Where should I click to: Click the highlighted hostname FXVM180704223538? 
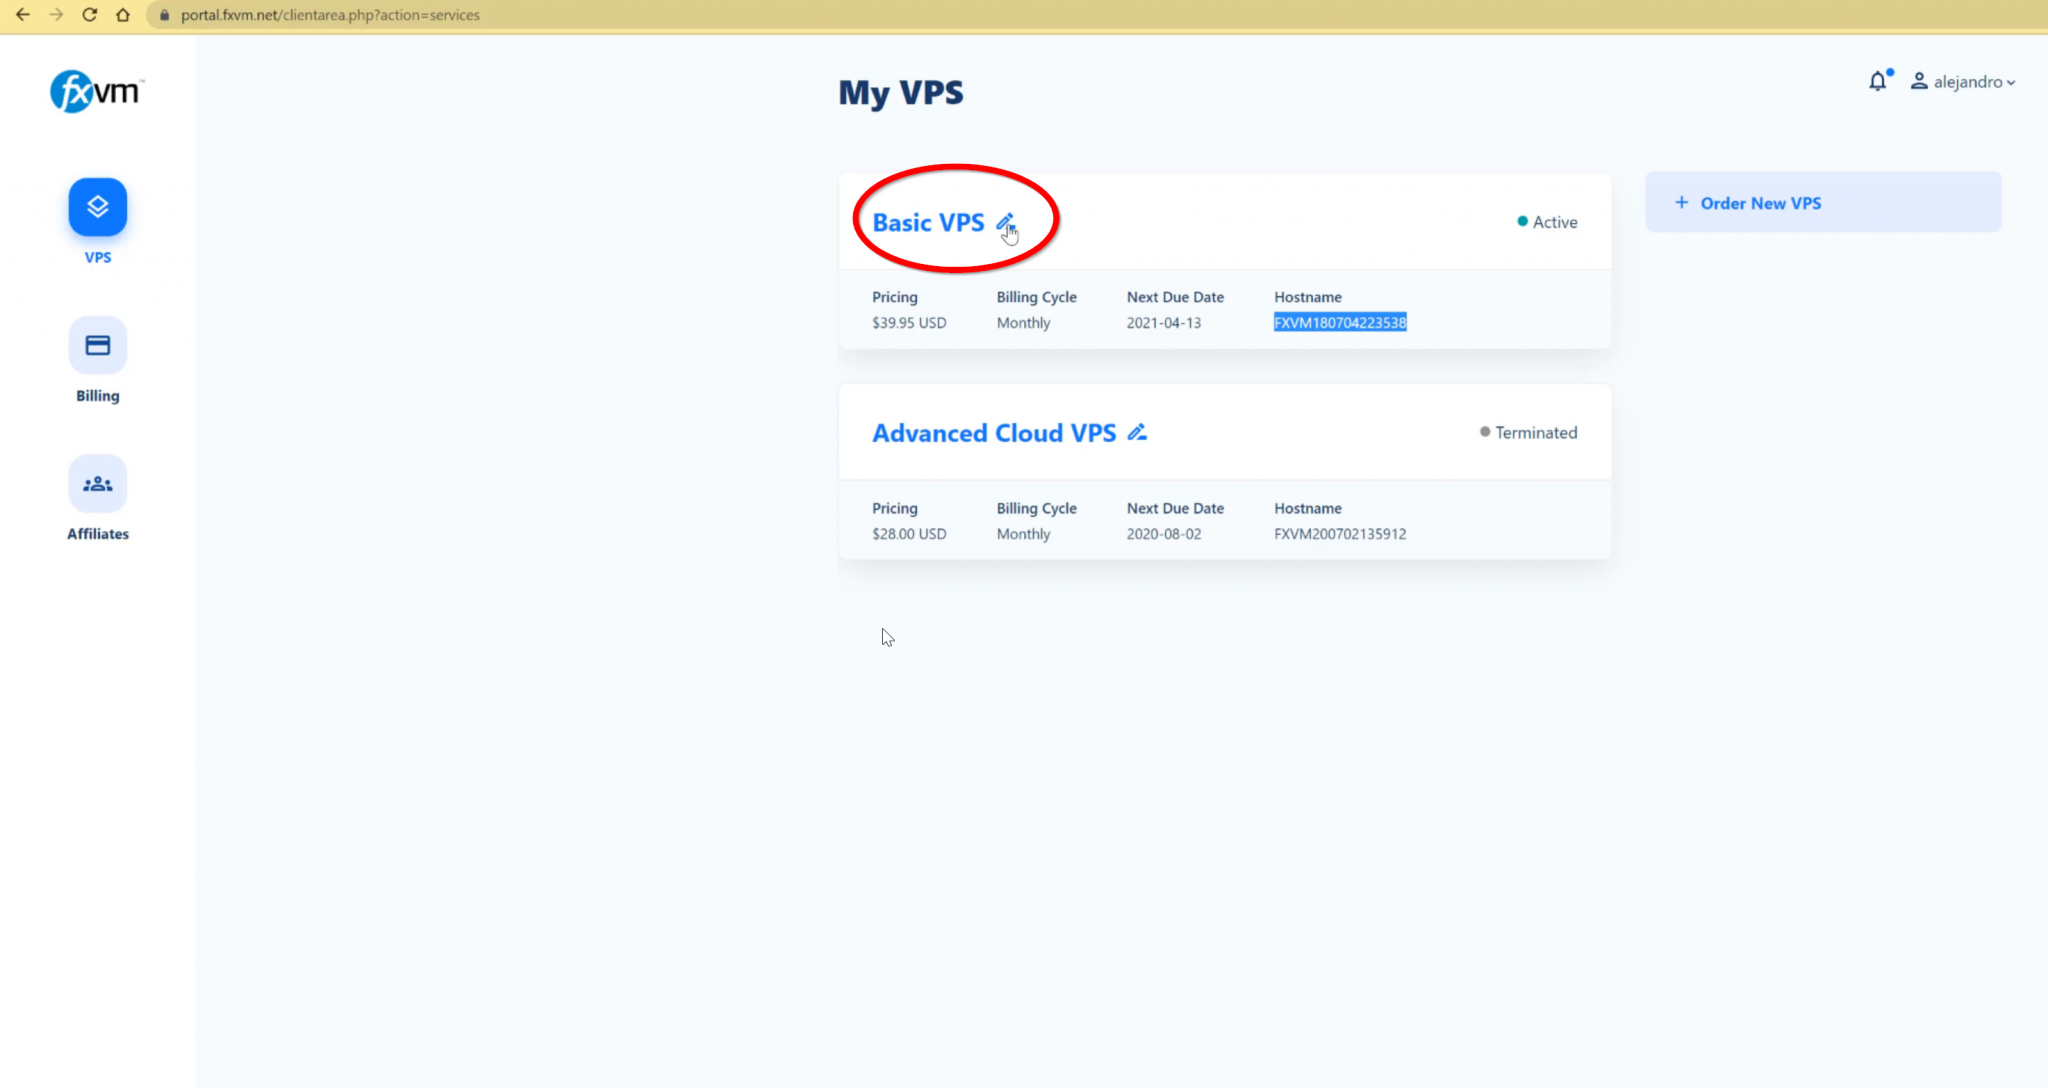coord(1340,321)
